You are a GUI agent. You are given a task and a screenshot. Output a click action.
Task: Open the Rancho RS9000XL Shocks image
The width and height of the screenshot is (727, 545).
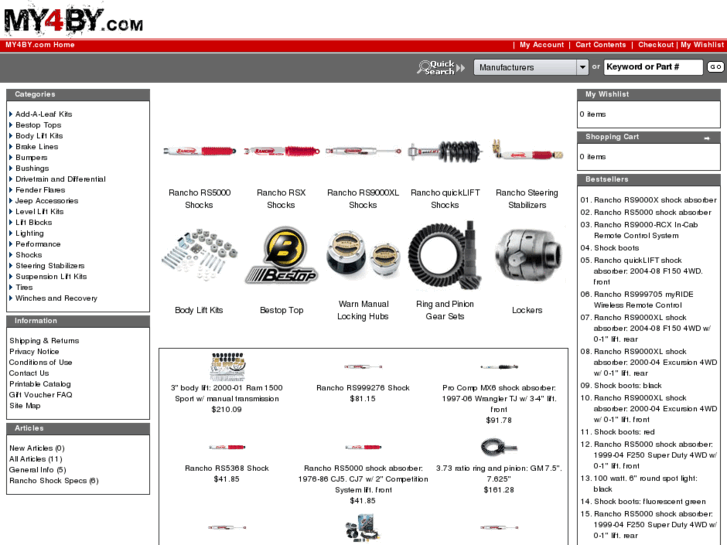point(363,151)
